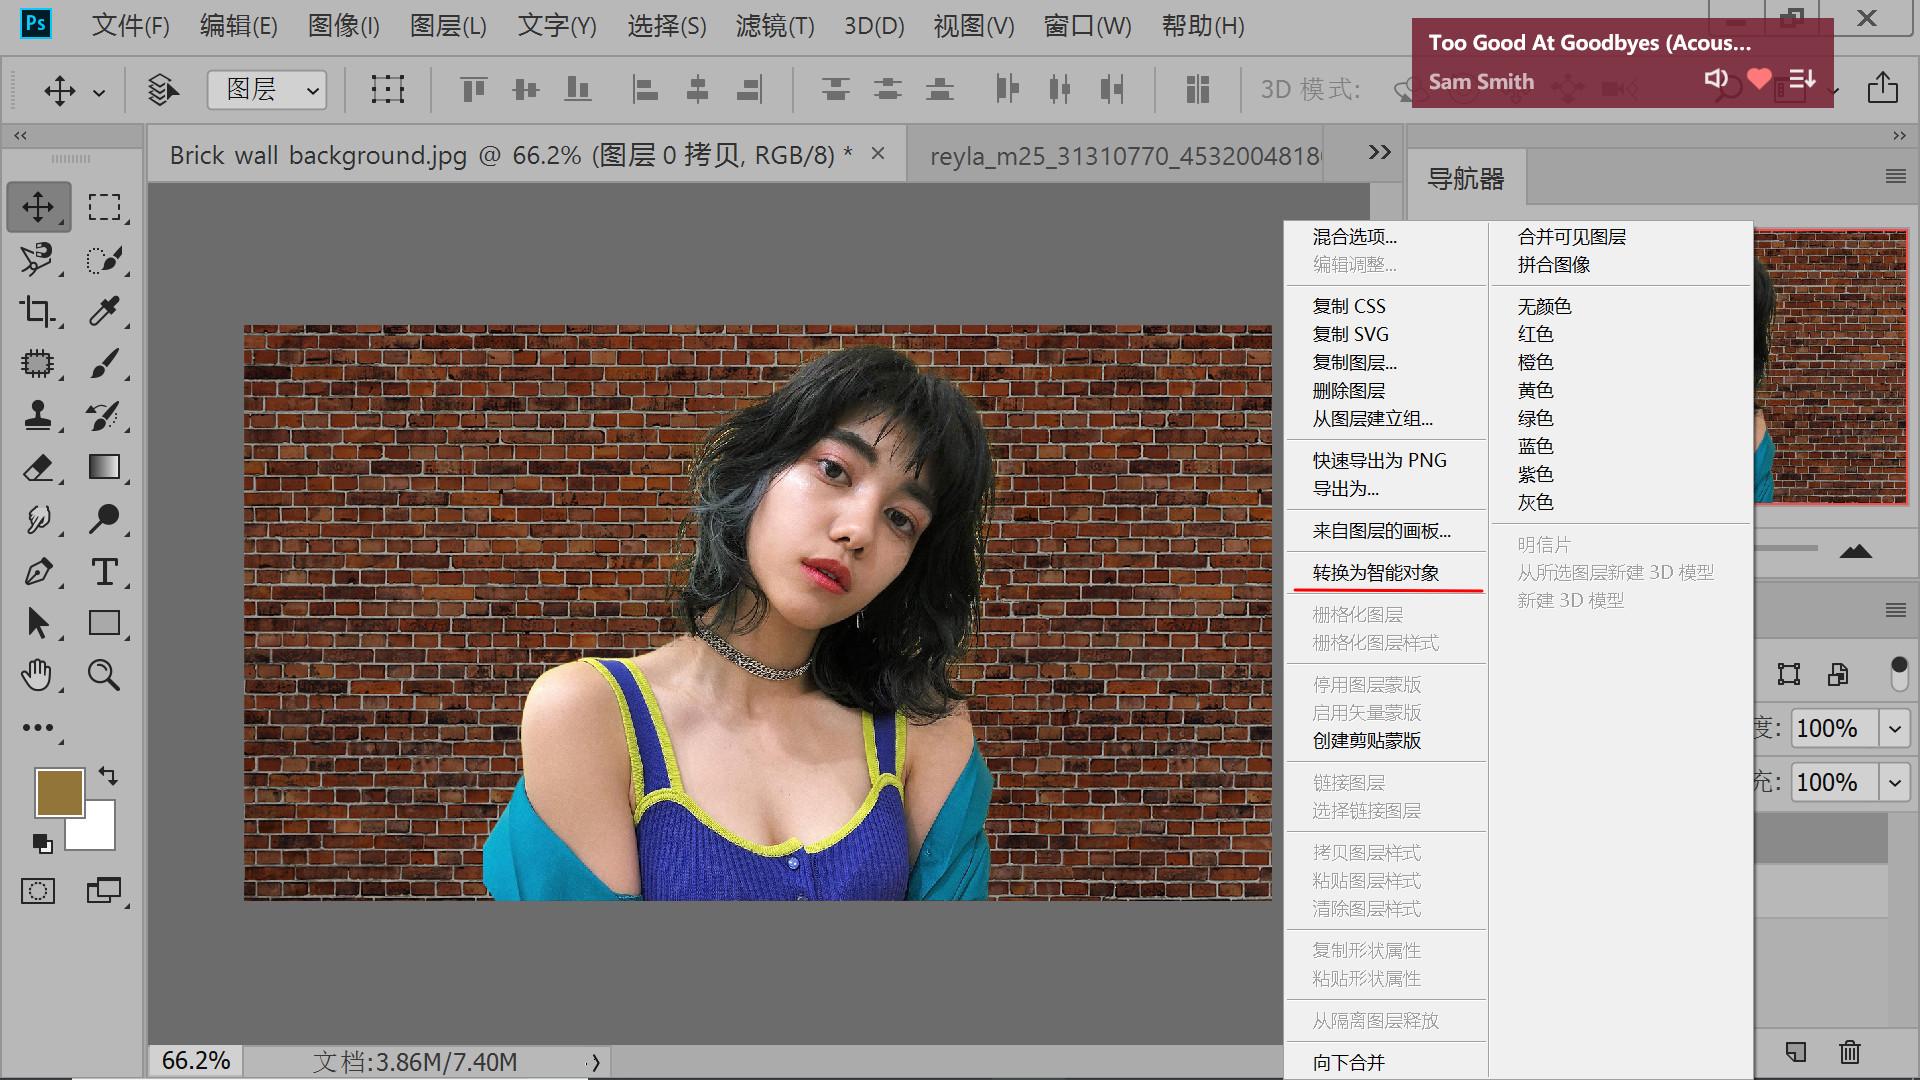Image resolution: width=1920 pixels, height=1080 pixels.
Task: Click 快速导出为 PNG menu entry
Action: click(x=1379, y=461)
